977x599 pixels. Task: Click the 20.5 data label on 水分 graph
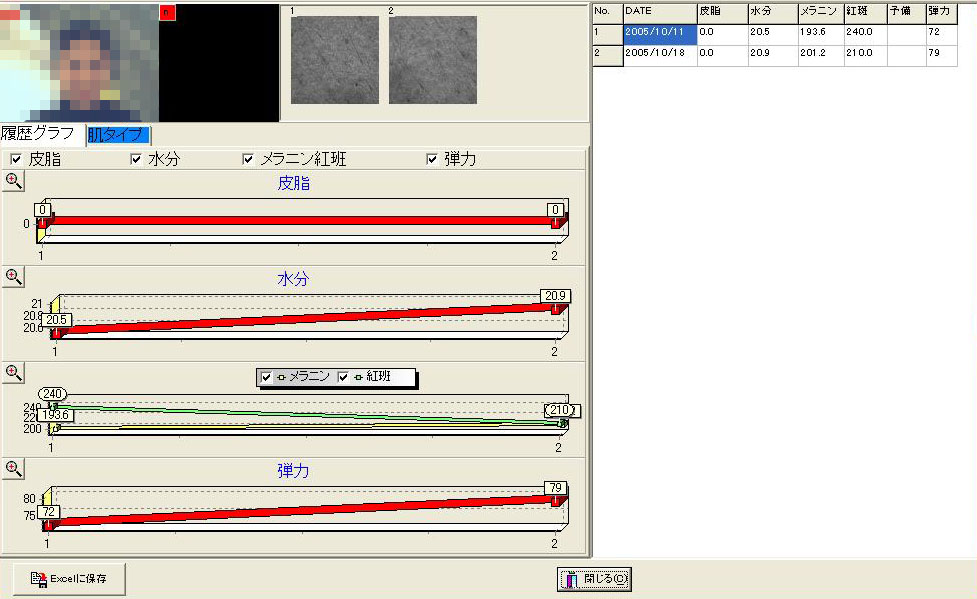(x=56, y=320)
